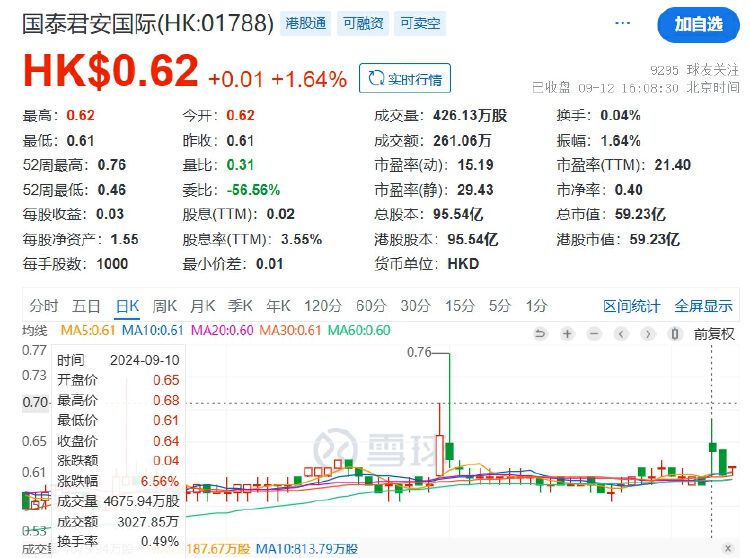Select the 月K tab
This screenshot has height=558, width=750.
pyautogui.click(x=202, y=306)
